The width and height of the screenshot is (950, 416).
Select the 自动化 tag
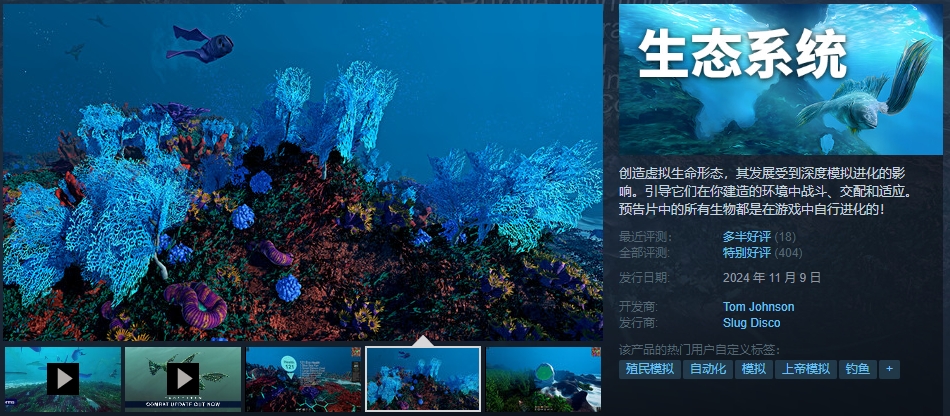708,369
